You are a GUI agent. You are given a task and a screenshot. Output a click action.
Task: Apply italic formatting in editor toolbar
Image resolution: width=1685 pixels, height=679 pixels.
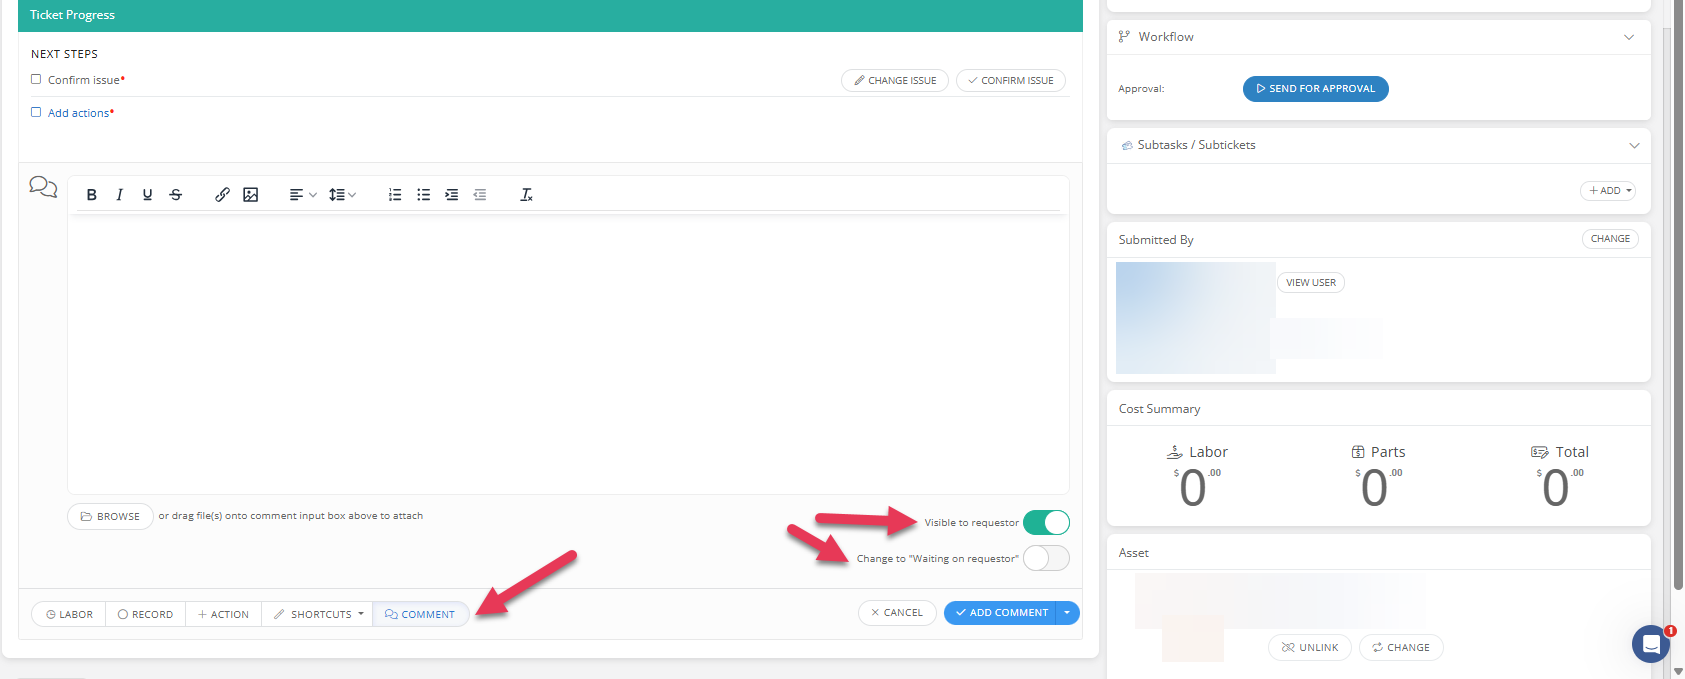tap(120, 195)
